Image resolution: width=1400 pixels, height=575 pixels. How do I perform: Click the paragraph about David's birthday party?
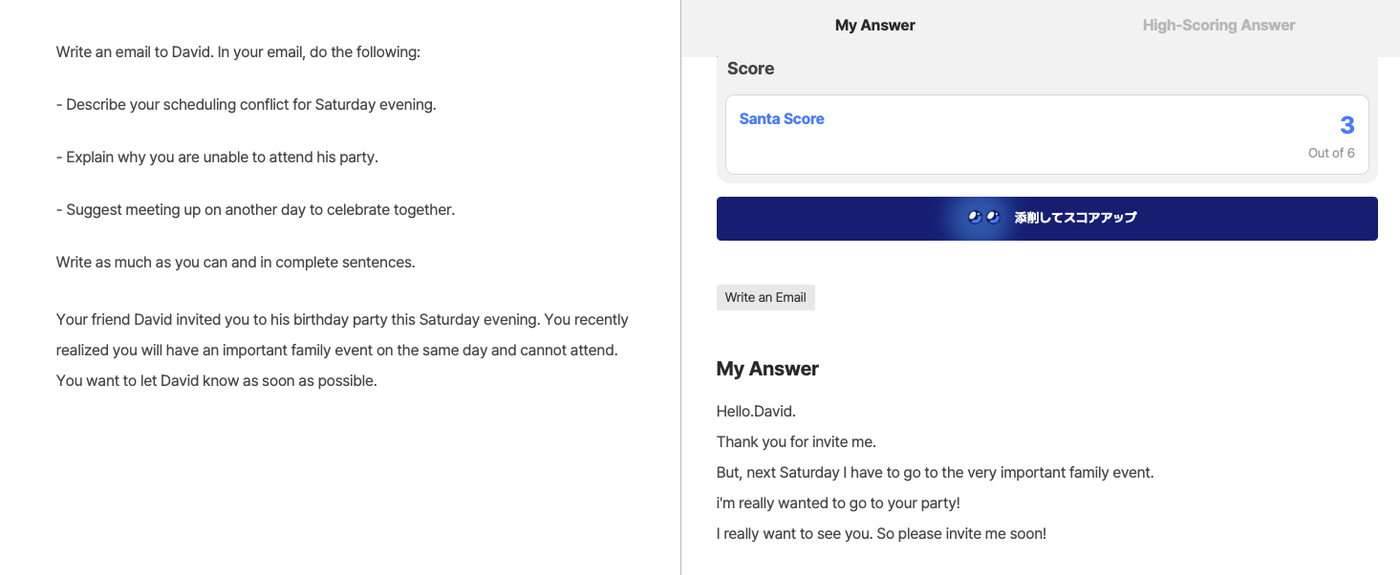[x=342, y=350]
